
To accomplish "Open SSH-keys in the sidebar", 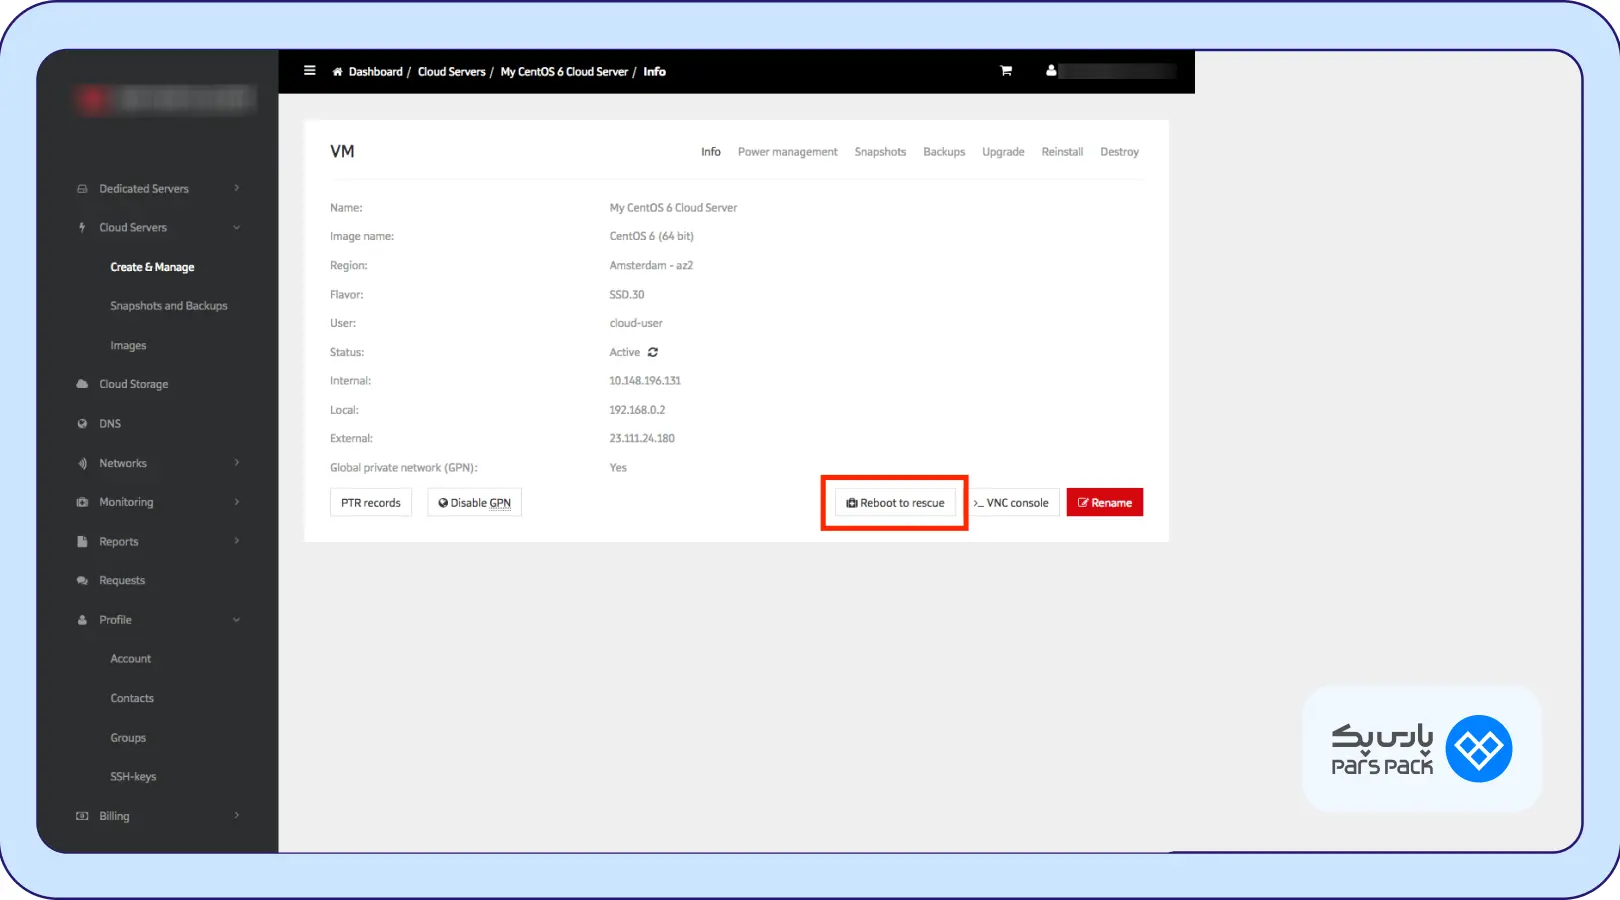I will pyautogui.click(x=133, y=777).
